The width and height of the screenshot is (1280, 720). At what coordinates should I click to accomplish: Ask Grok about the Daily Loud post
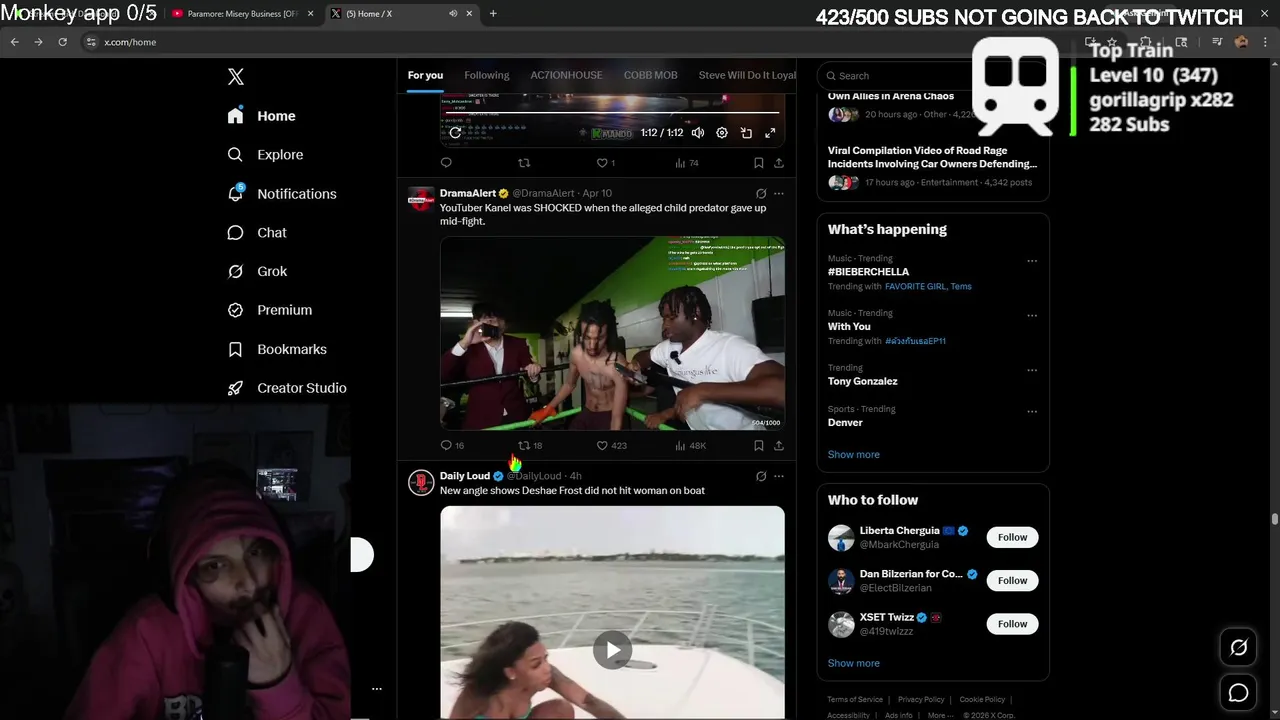coord(761,476)
